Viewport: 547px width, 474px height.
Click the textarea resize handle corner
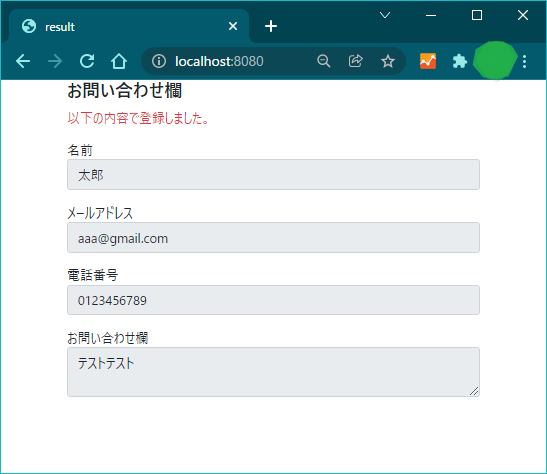point(474,391)
